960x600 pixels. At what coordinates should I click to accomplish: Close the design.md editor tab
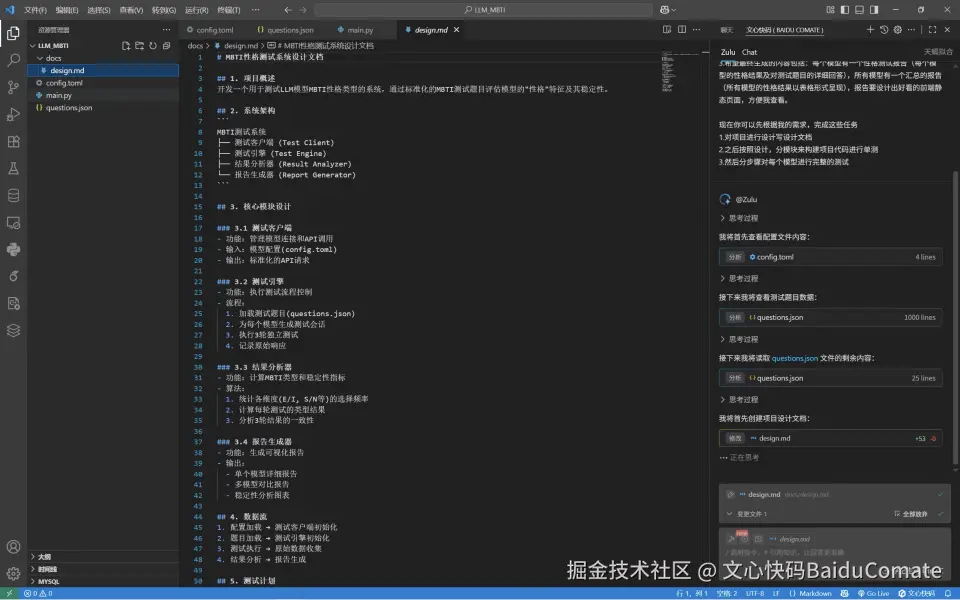click(x=456, y=29)
